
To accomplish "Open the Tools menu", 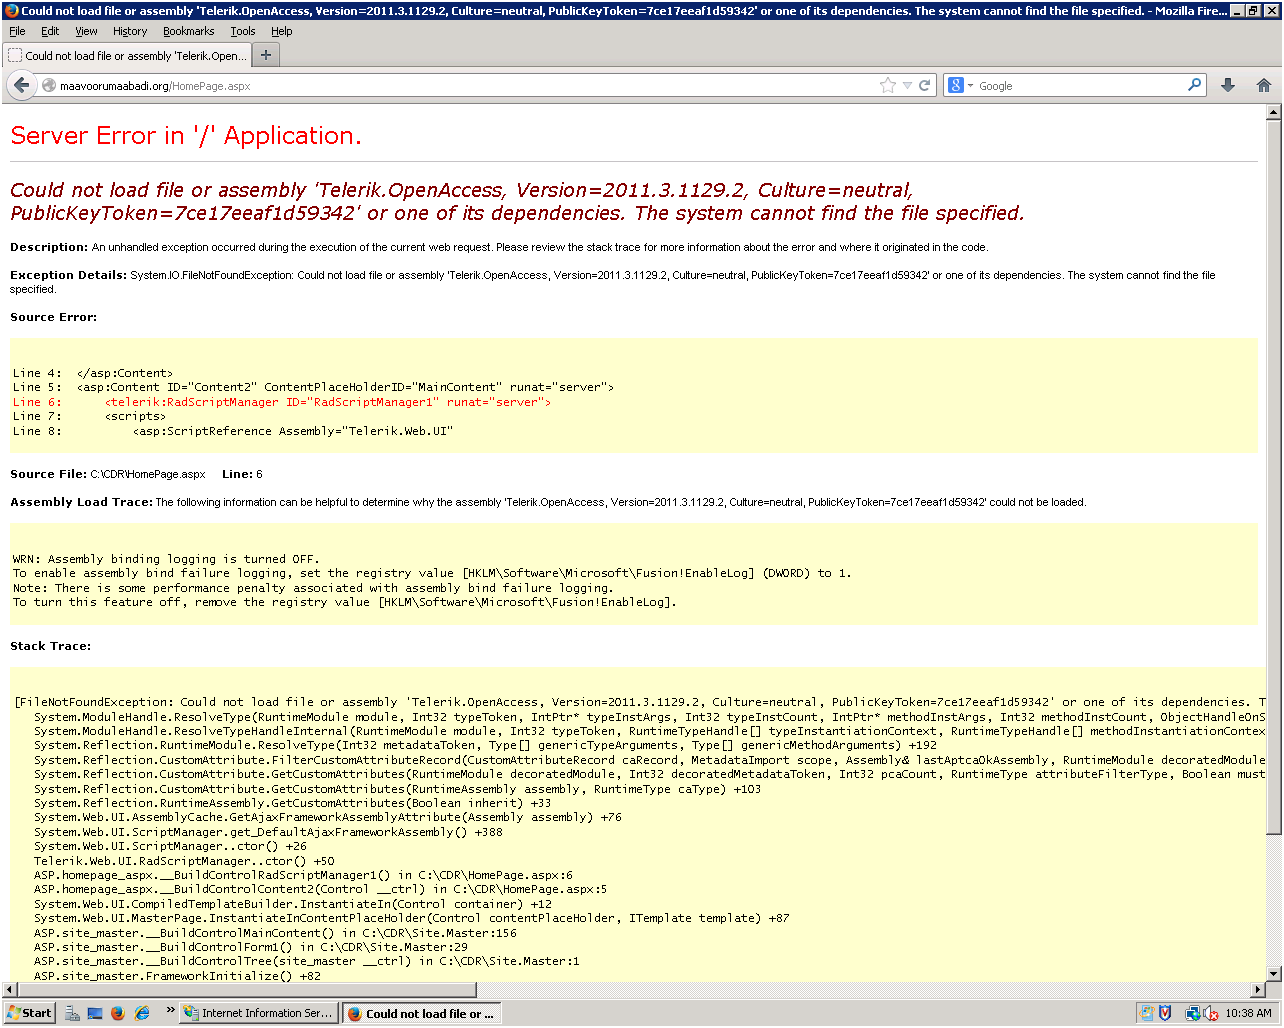I will 243,31.
